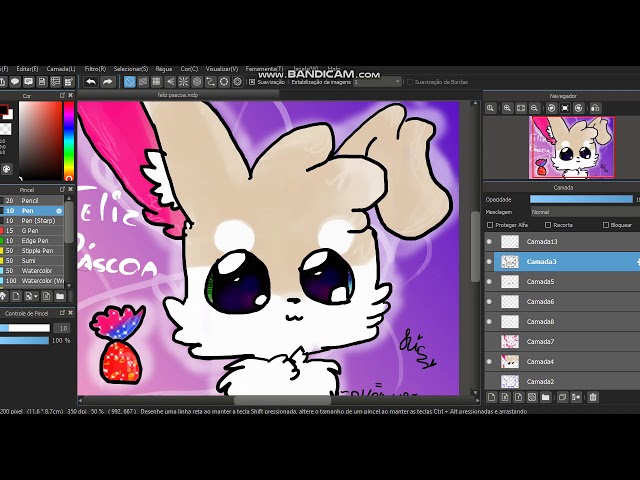
Task: Select the Pen (Sharp) brush
Action: tap(32, 220)
